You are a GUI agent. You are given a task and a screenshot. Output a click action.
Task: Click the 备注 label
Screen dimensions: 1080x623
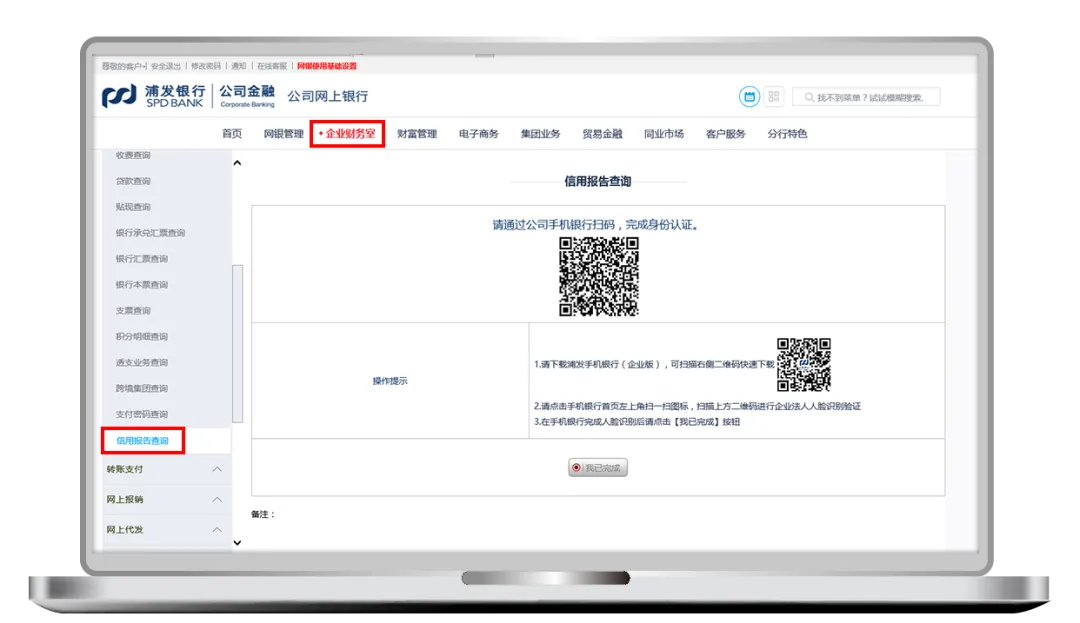262,514
